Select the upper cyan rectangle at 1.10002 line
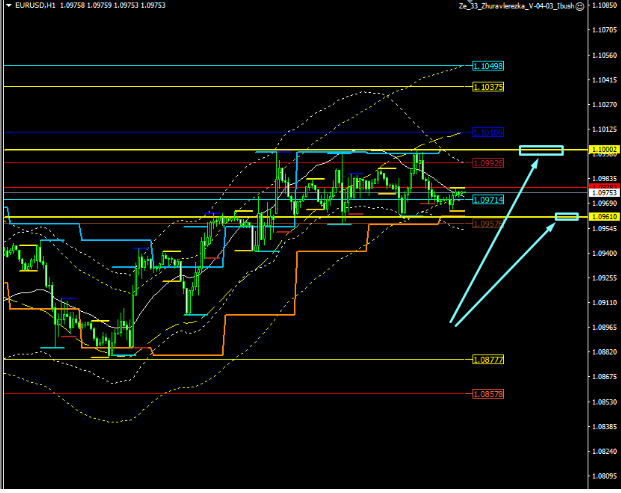This screenshot has width=621, height=493. [541, 151]
